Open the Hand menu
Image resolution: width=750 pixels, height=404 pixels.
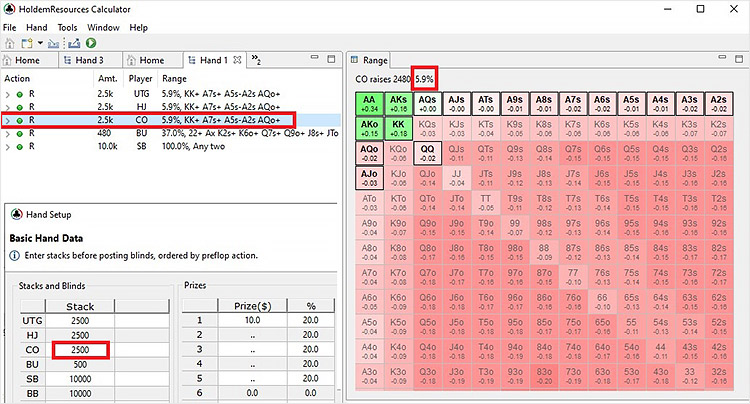tap(37, 27)
